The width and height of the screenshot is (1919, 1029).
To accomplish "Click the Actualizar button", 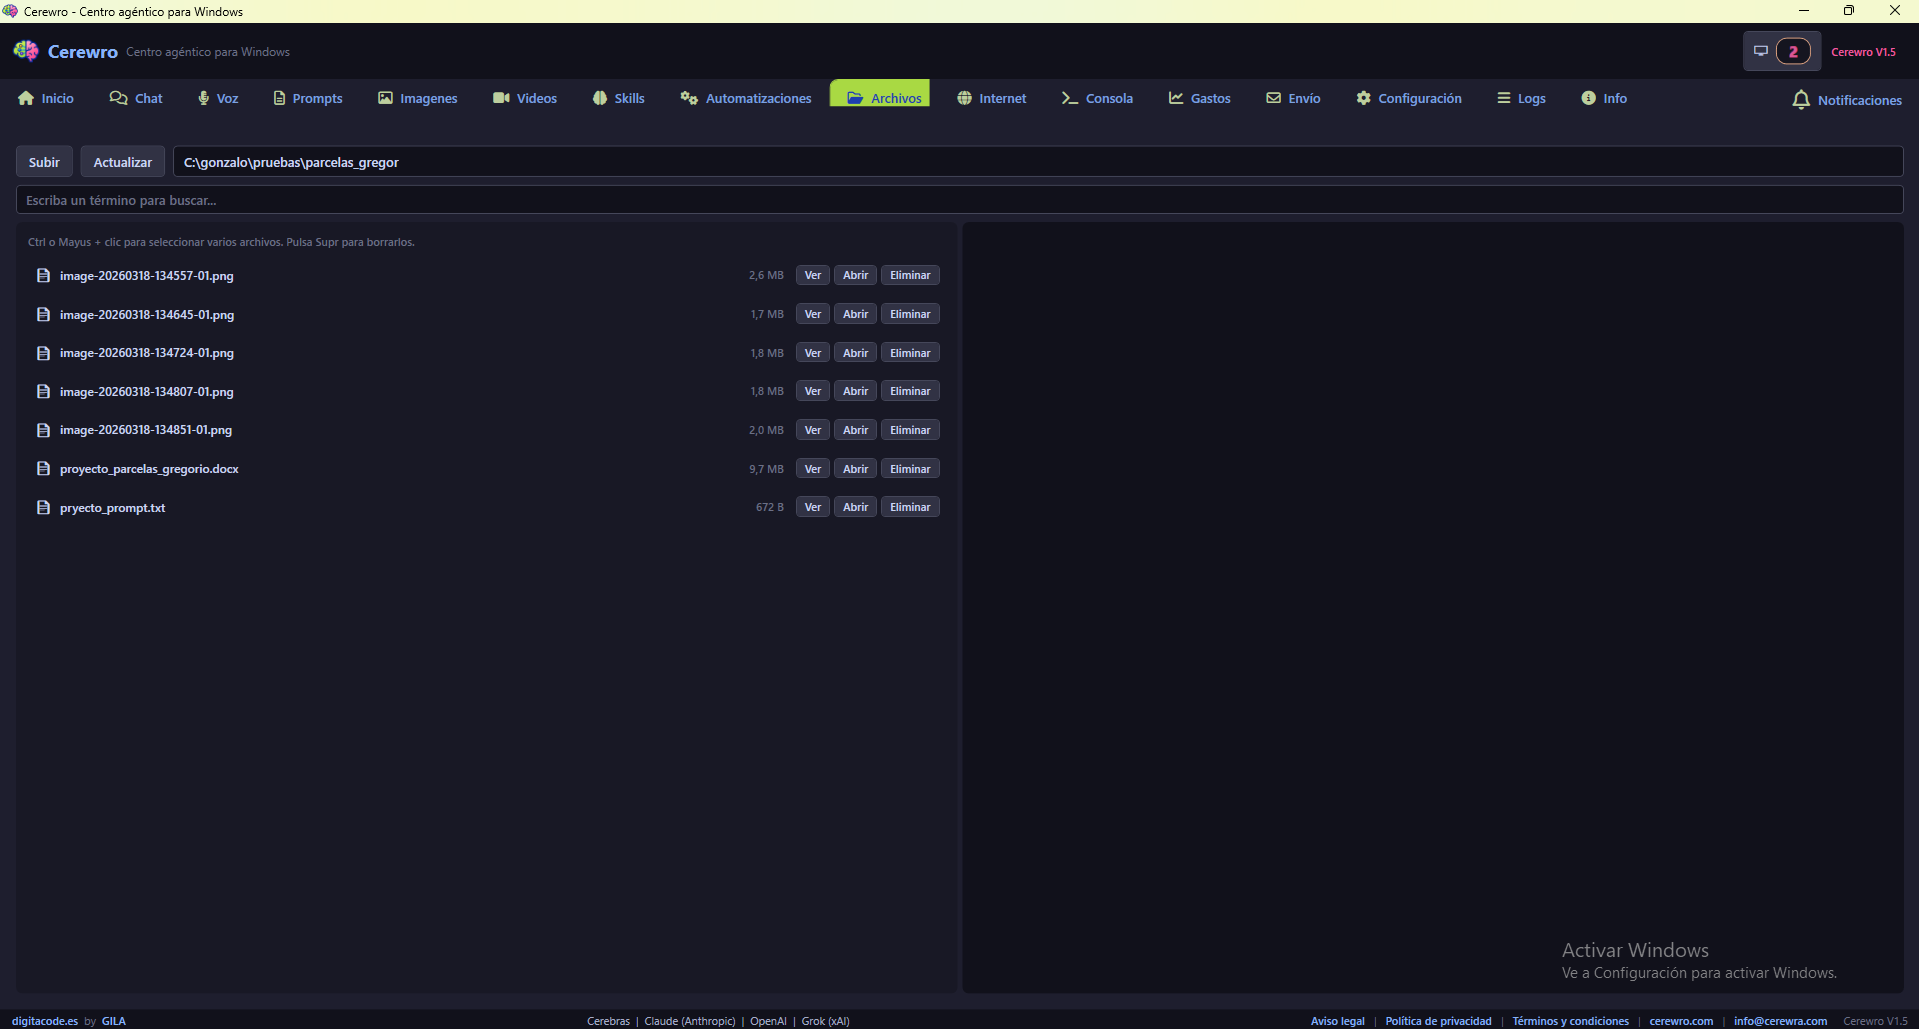I will pyautogui.click(x=122, y=162).
